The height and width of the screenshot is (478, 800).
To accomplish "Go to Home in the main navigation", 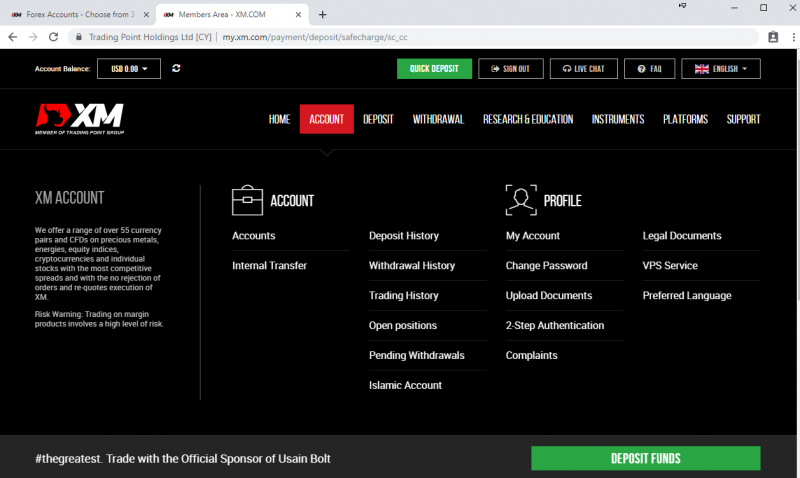I will 280,119.
